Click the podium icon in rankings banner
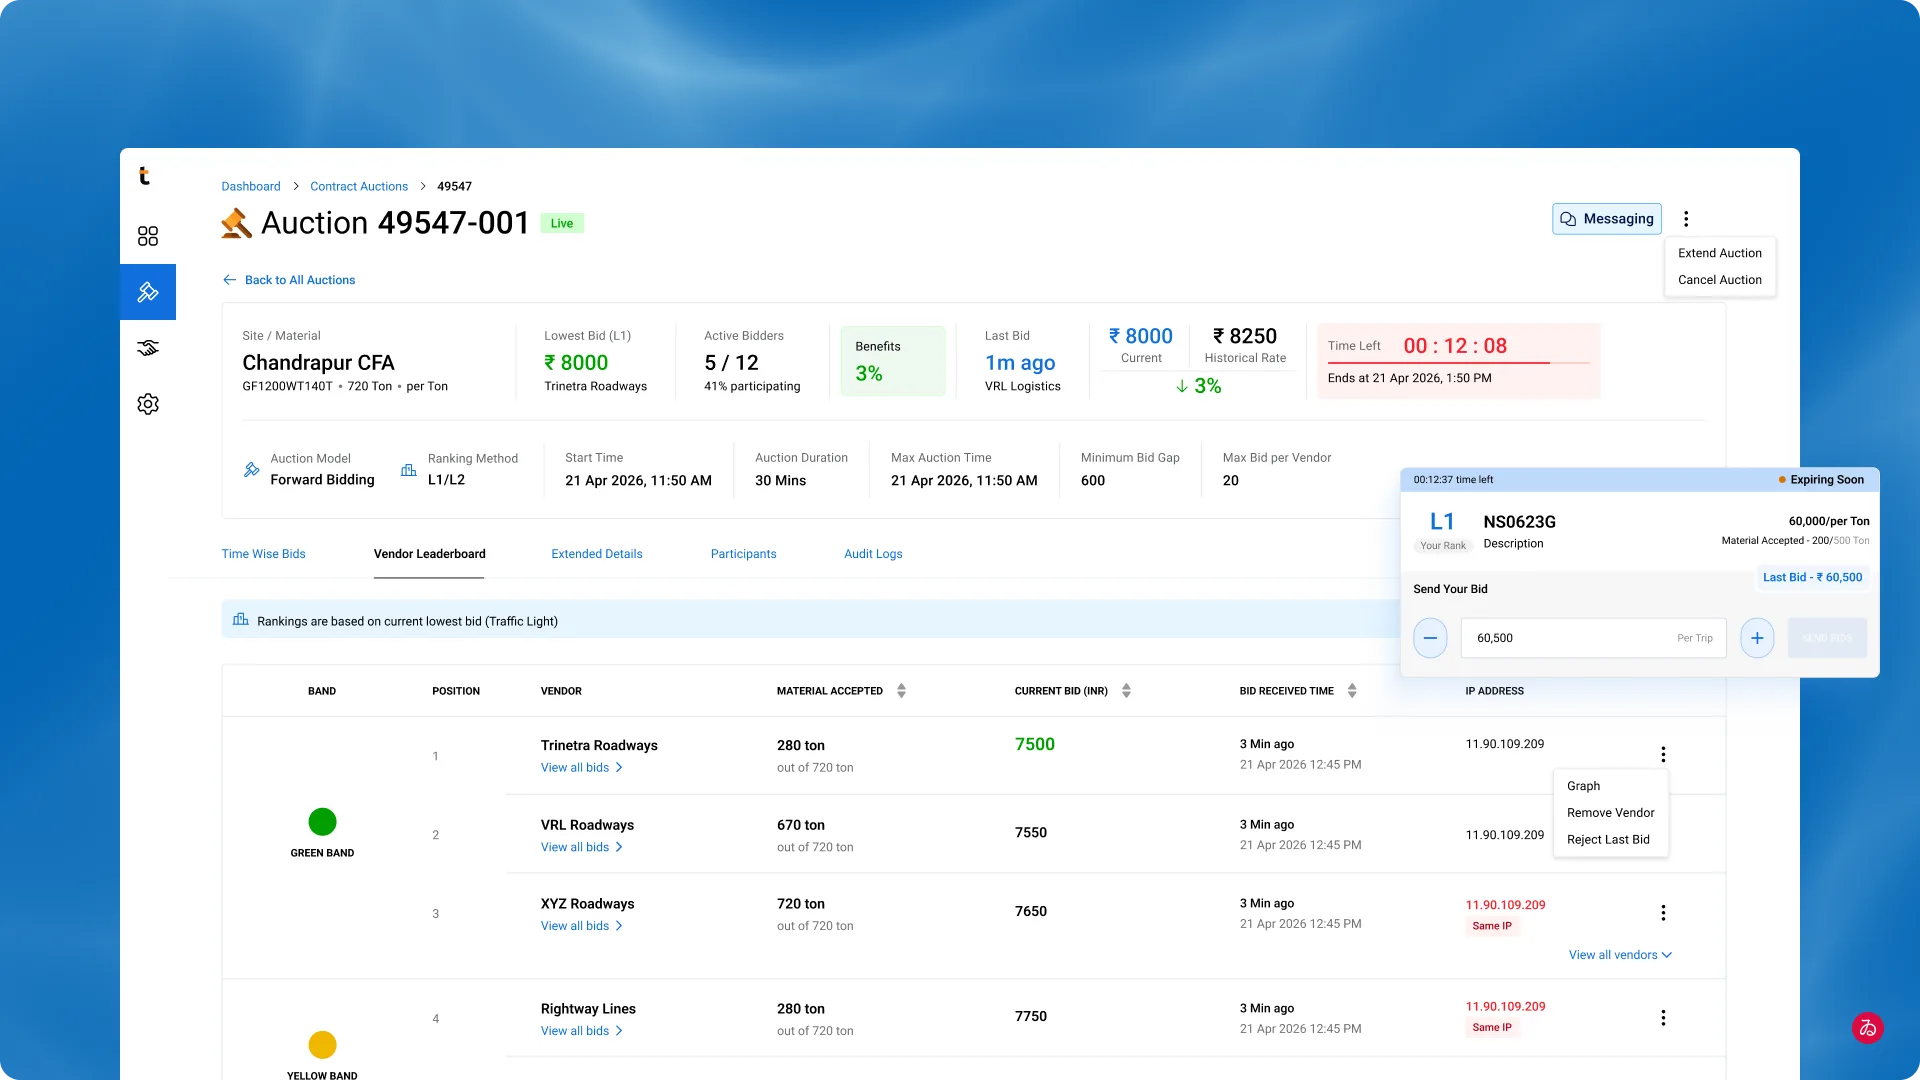Screen dimensions: 1920x1080 click(x=241, y=620)
